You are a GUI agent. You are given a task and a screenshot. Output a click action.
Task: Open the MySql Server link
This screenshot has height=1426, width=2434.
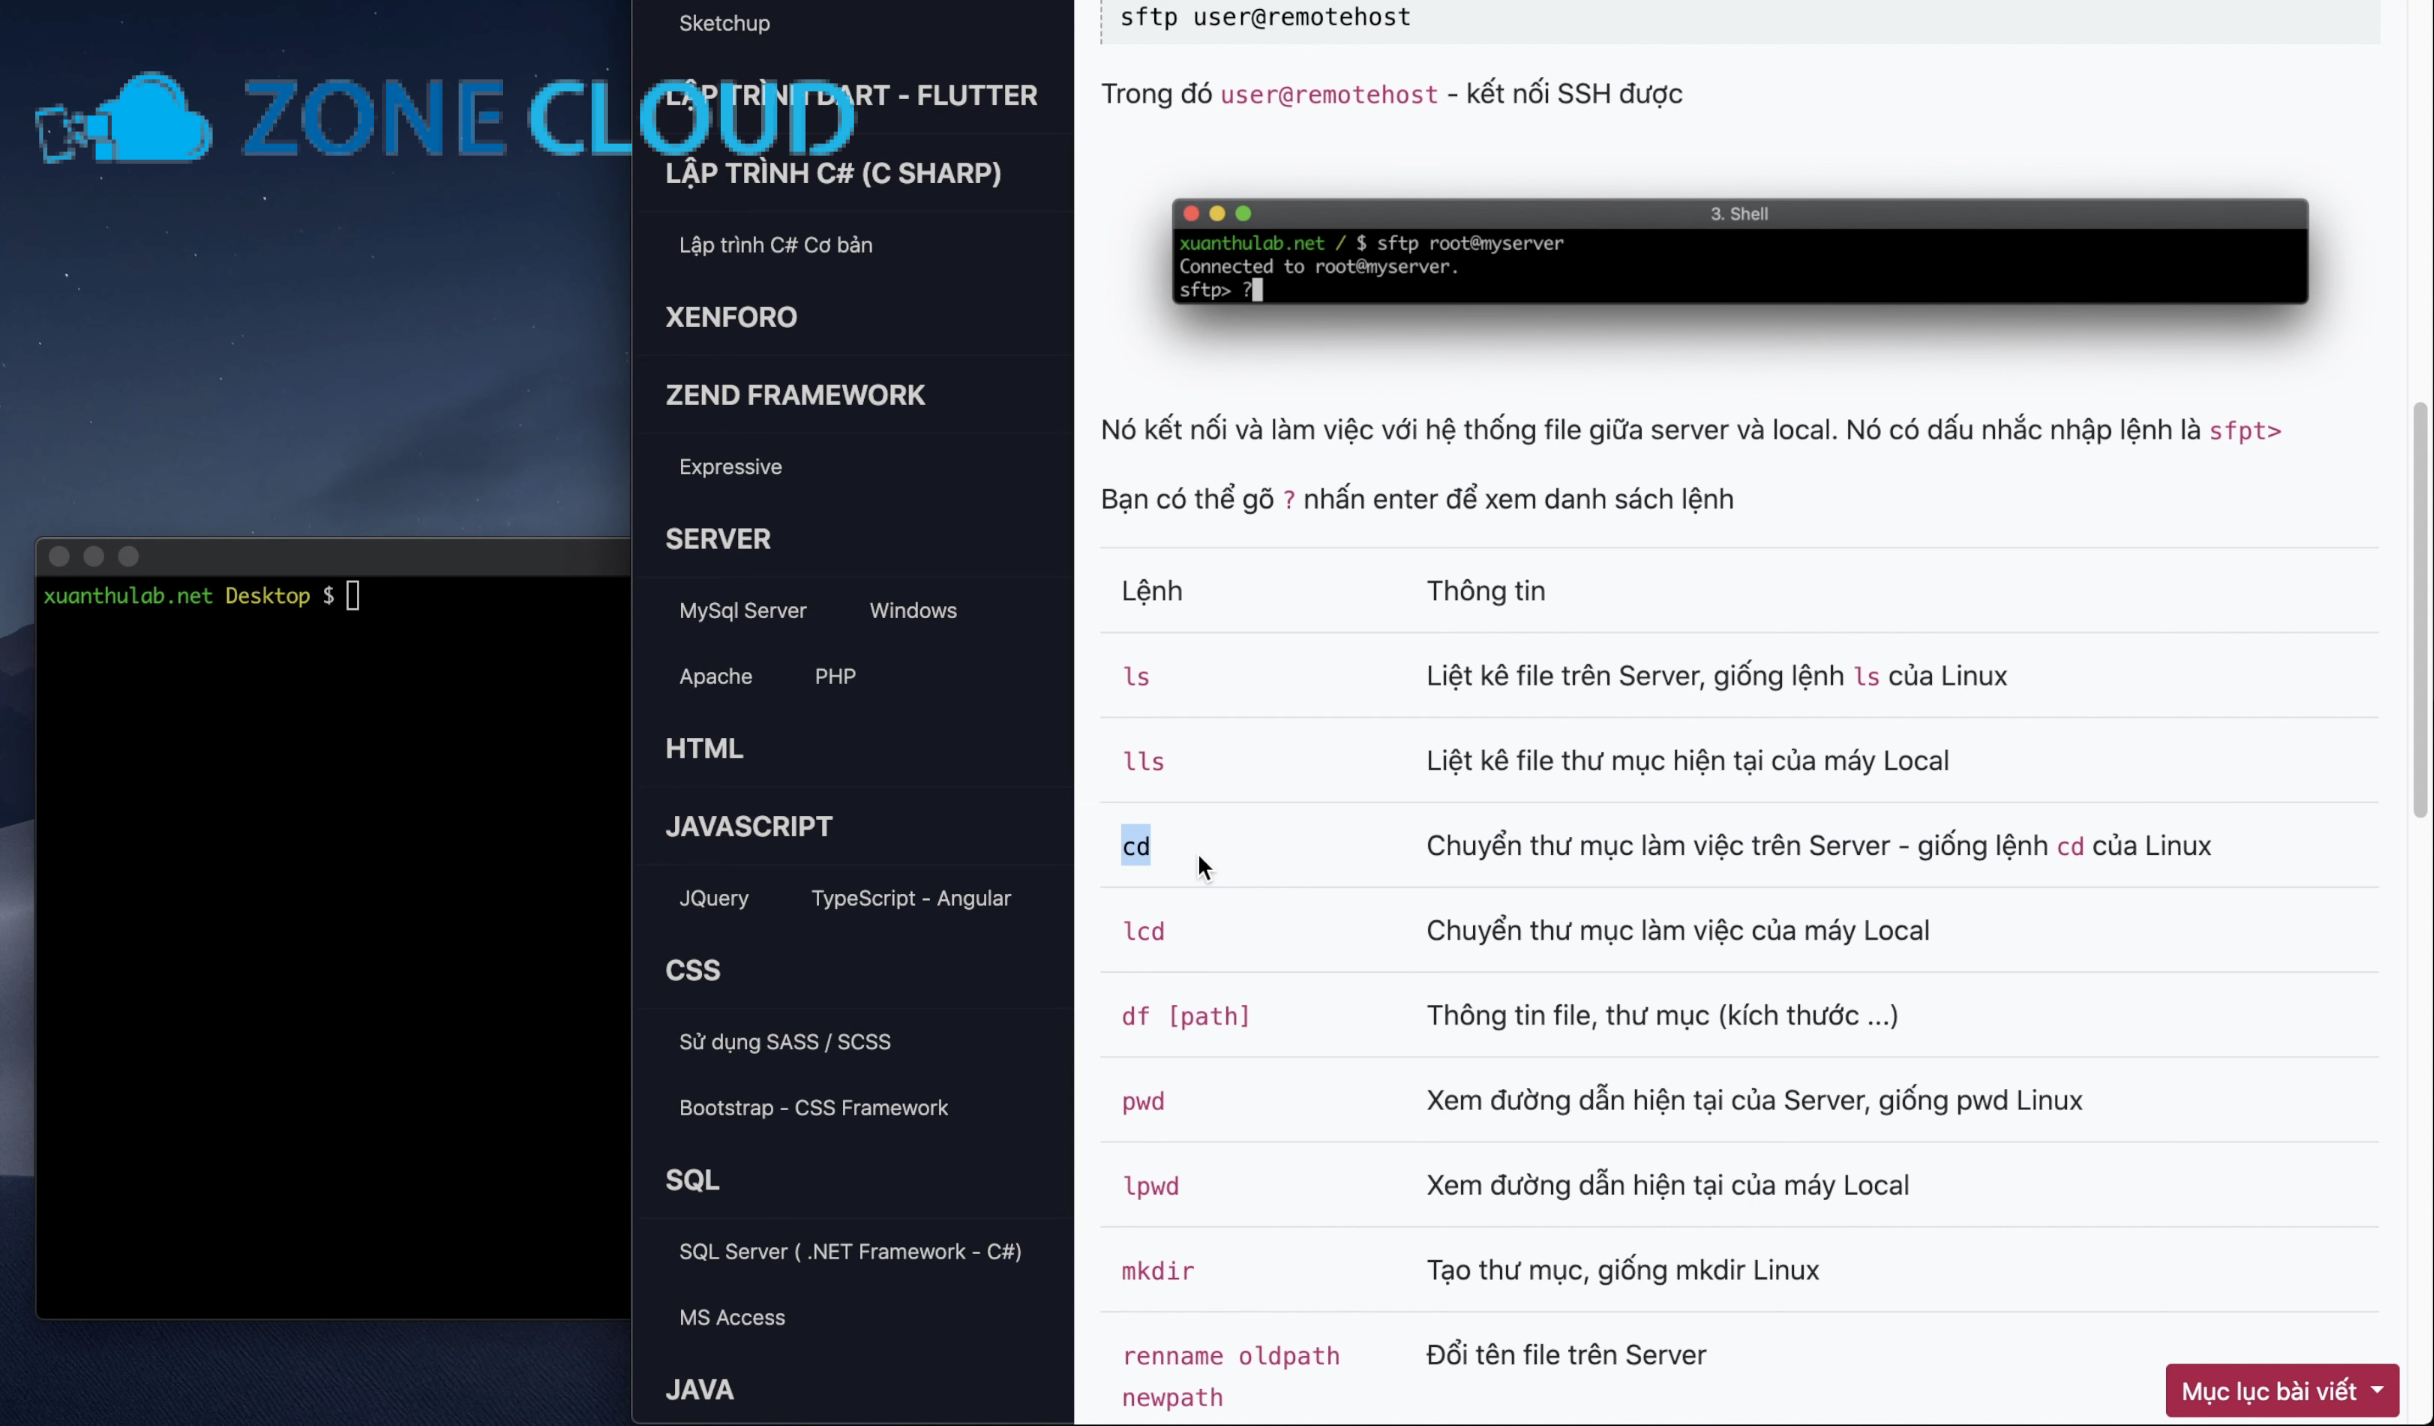click(x=742, y=611)
